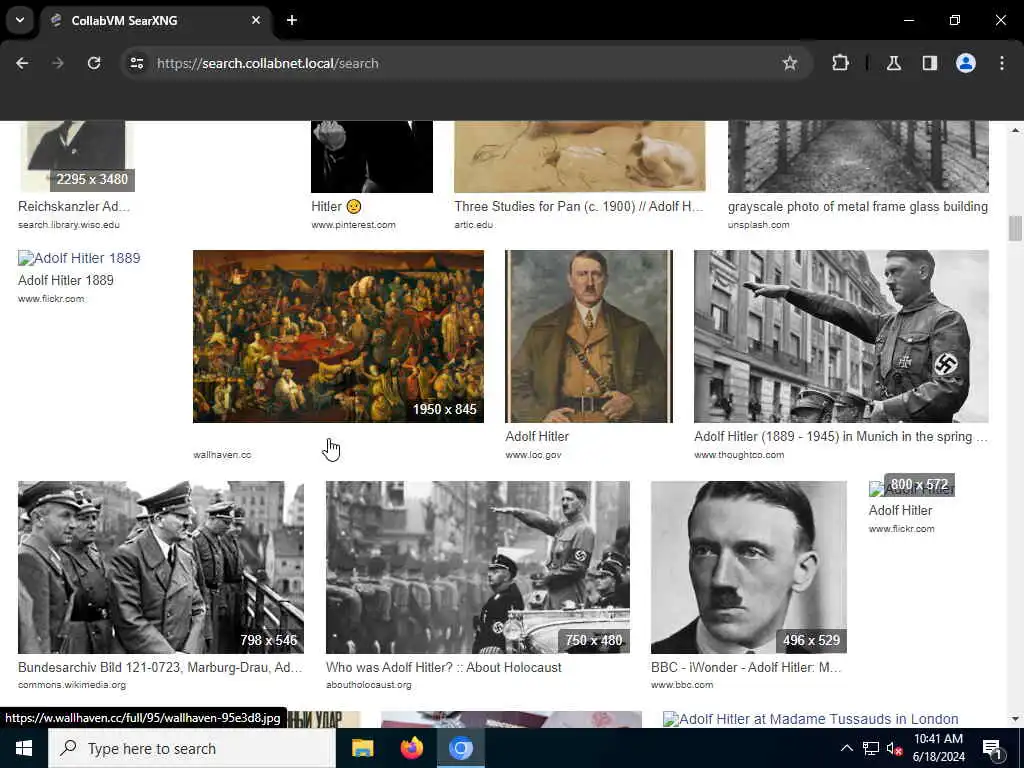Reload the current page
Screen dimensions: 1024x768
point(94,63)
